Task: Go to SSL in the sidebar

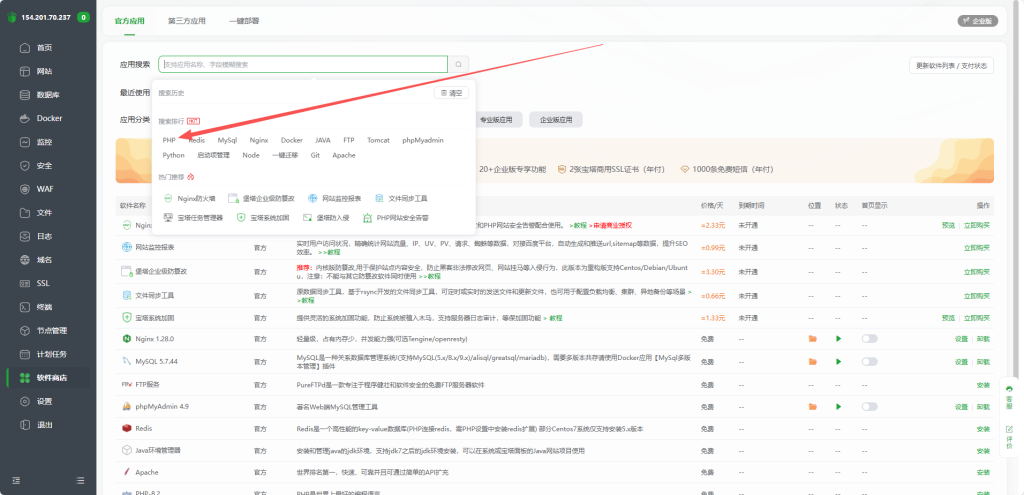Action: click(x=43, y=283)
